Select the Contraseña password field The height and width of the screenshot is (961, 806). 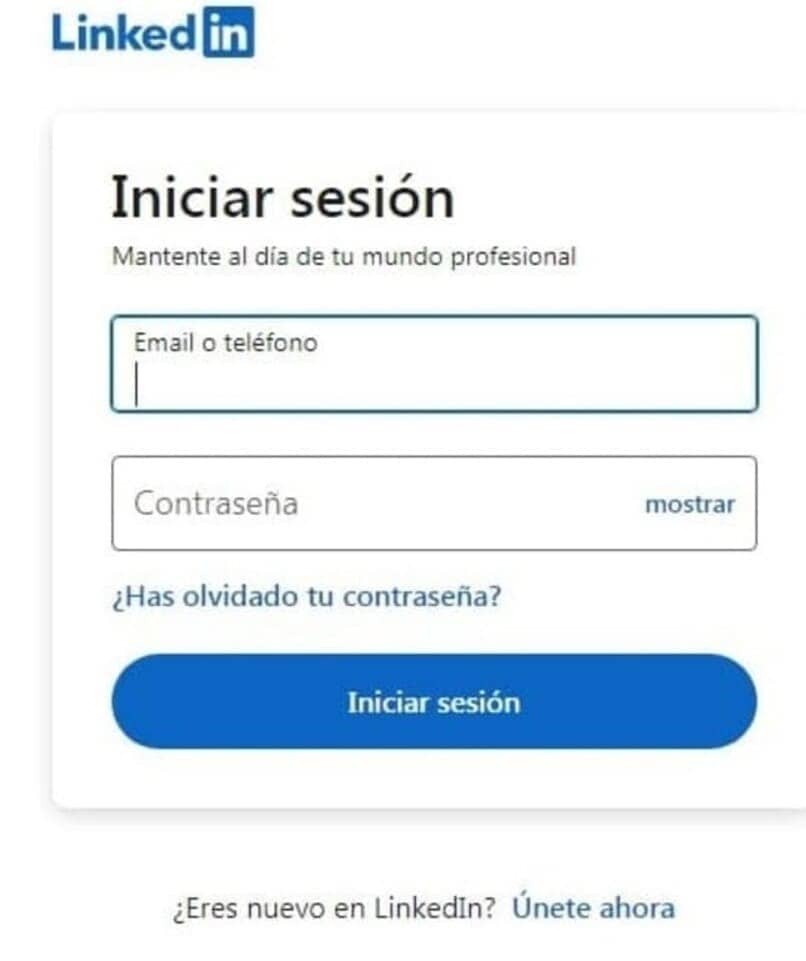coord(380,503)
